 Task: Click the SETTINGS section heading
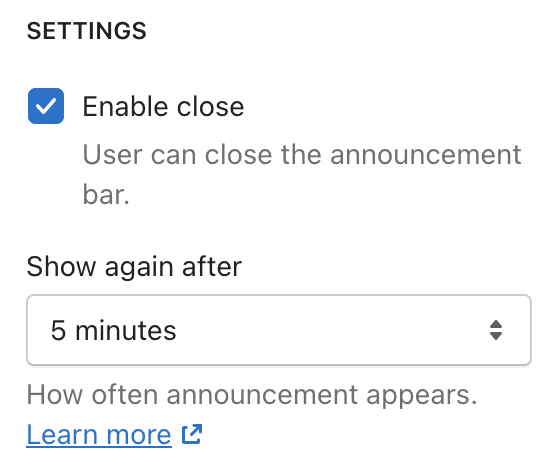coord(87,31)
